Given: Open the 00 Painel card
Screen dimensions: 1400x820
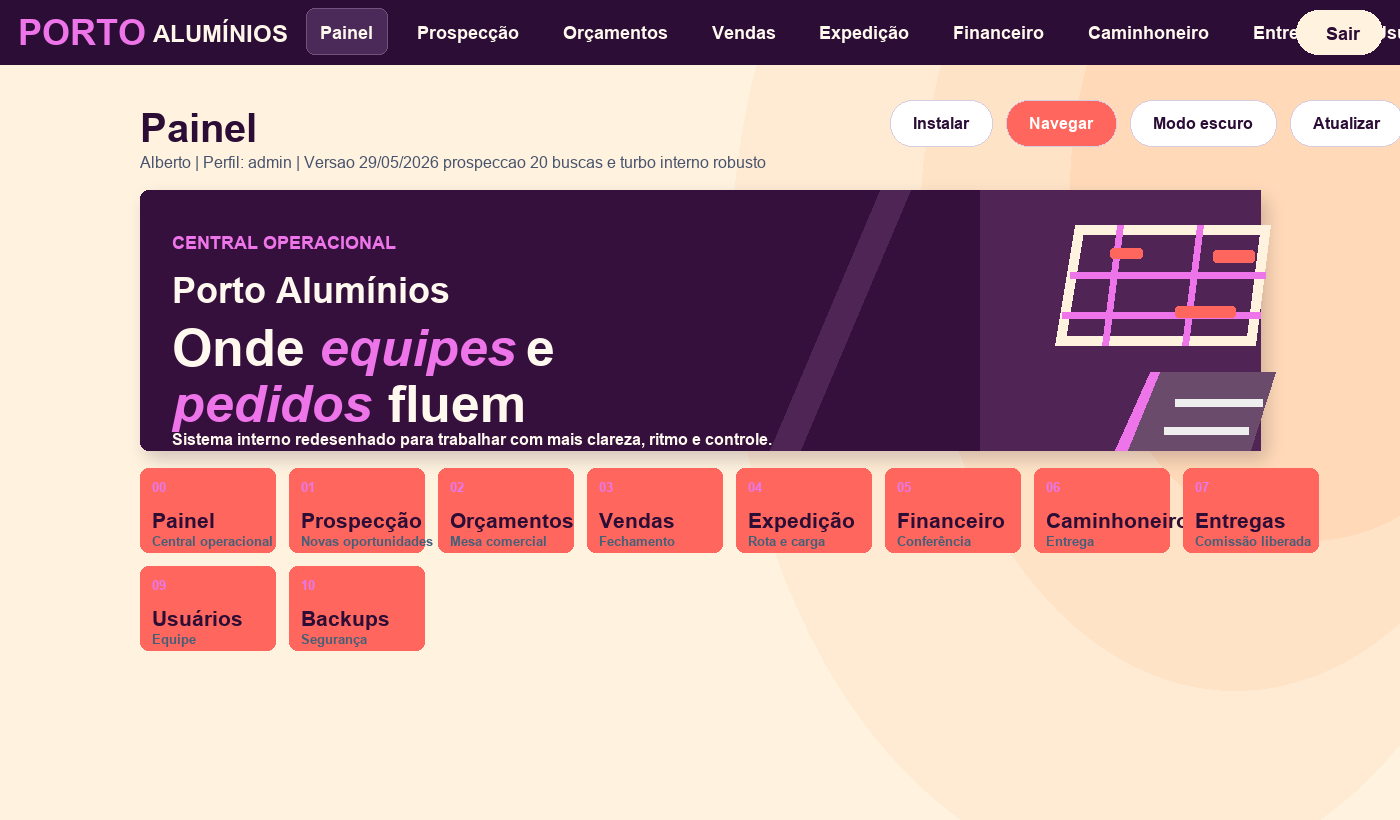Looking at the screenshot, I should 208,510.
